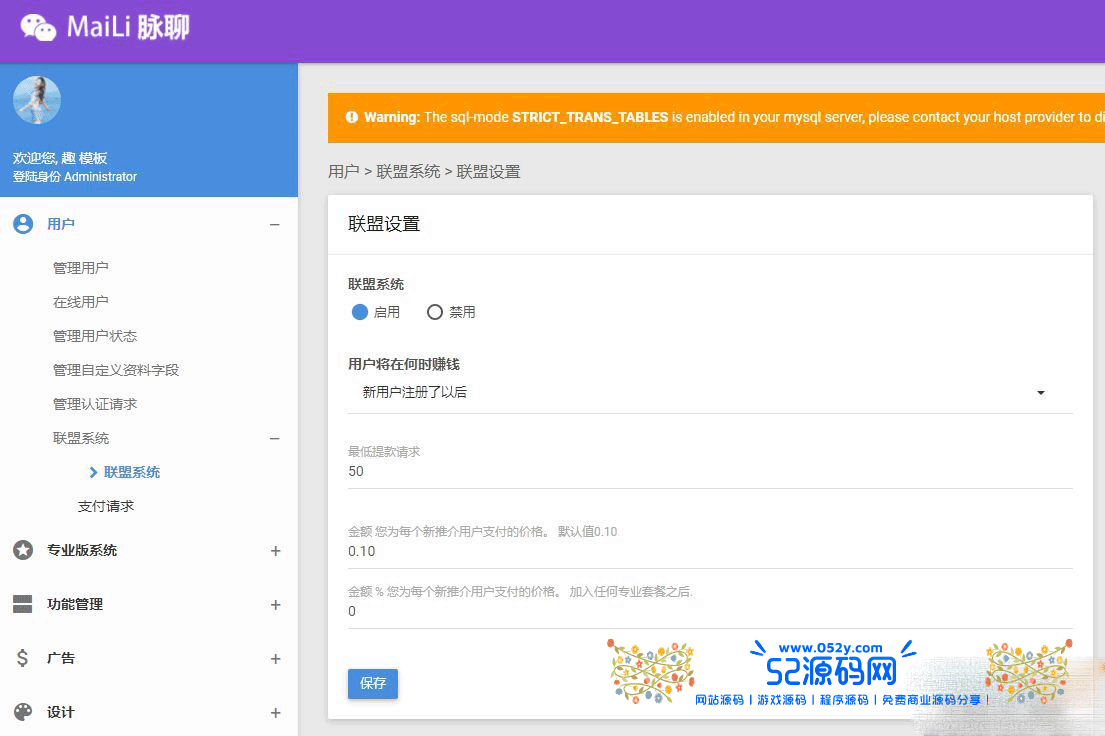Click the 用户 person icon in sidebar
The height and width of the screenshot is (736, 1105).
23,224
